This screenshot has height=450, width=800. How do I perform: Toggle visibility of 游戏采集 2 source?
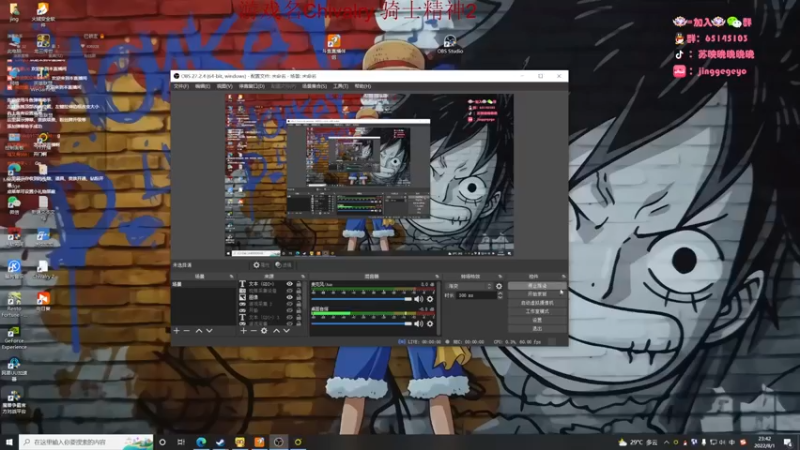pos(289,304)
